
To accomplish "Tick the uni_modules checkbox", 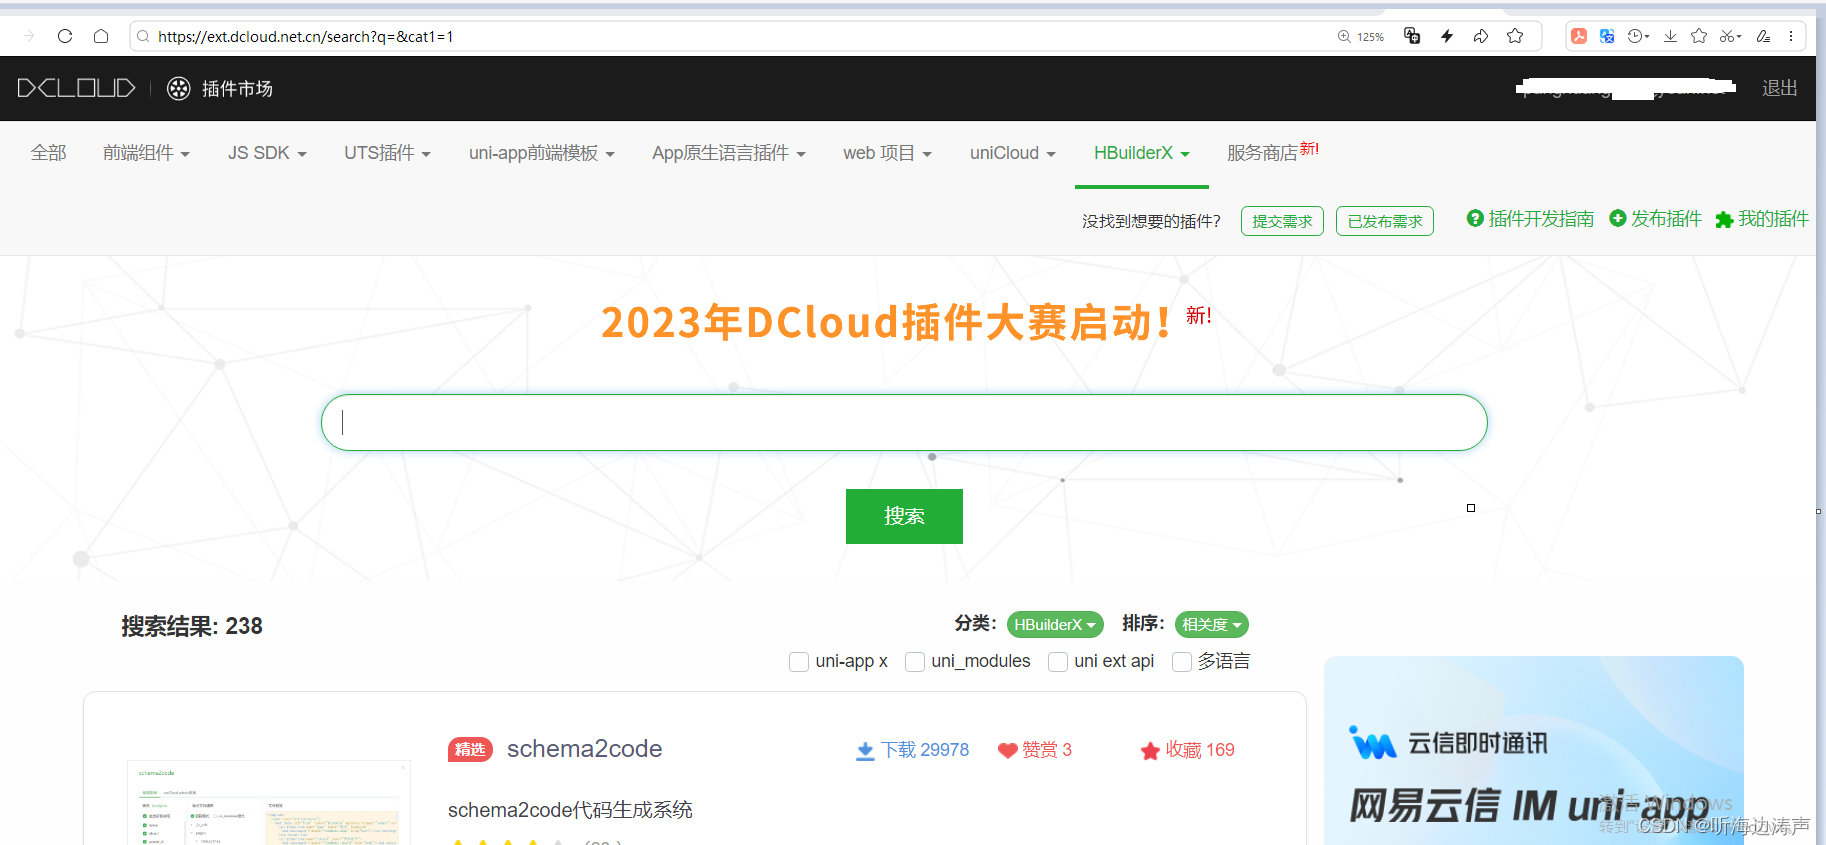I will pos(915,662).
